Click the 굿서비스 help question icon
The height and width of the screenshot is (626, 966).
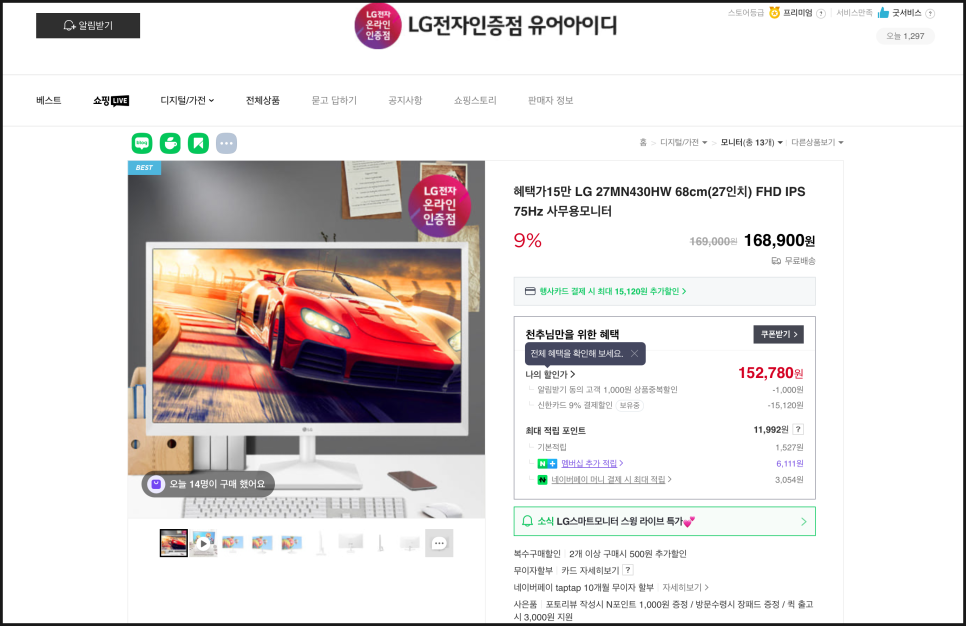pyautogui.click(x=930, y=14)
